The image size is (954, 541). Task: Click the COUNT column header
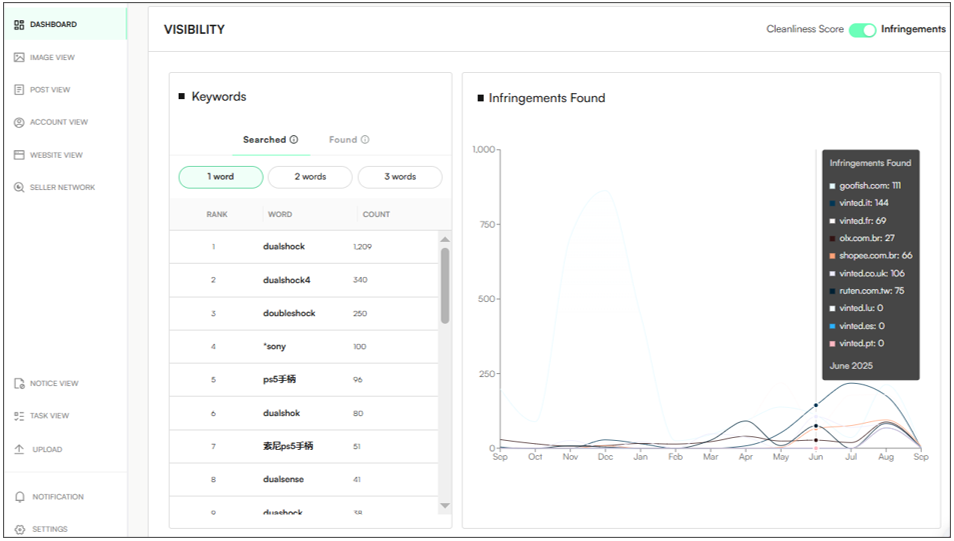point(376,214)
